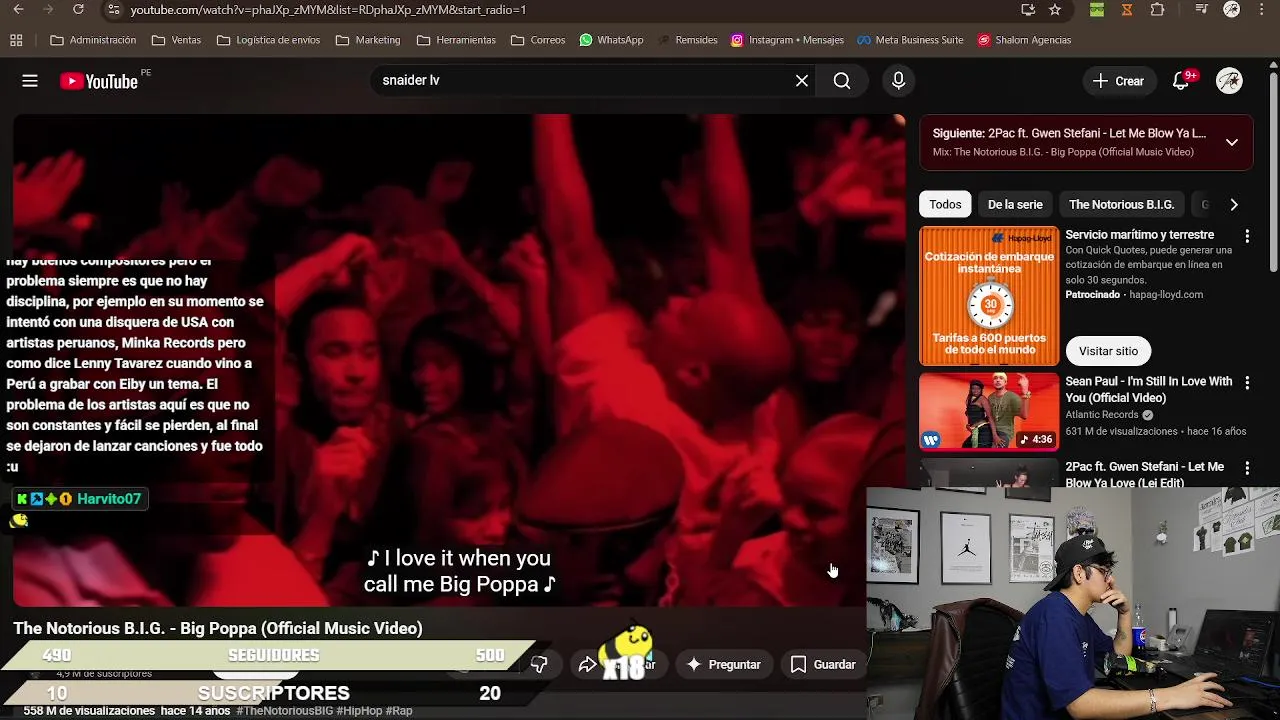Image resolution: width=1280 pixels, height=720 pixels.
Task: Click the Visitar sitio button
Action: click(x=1108, y=351)
